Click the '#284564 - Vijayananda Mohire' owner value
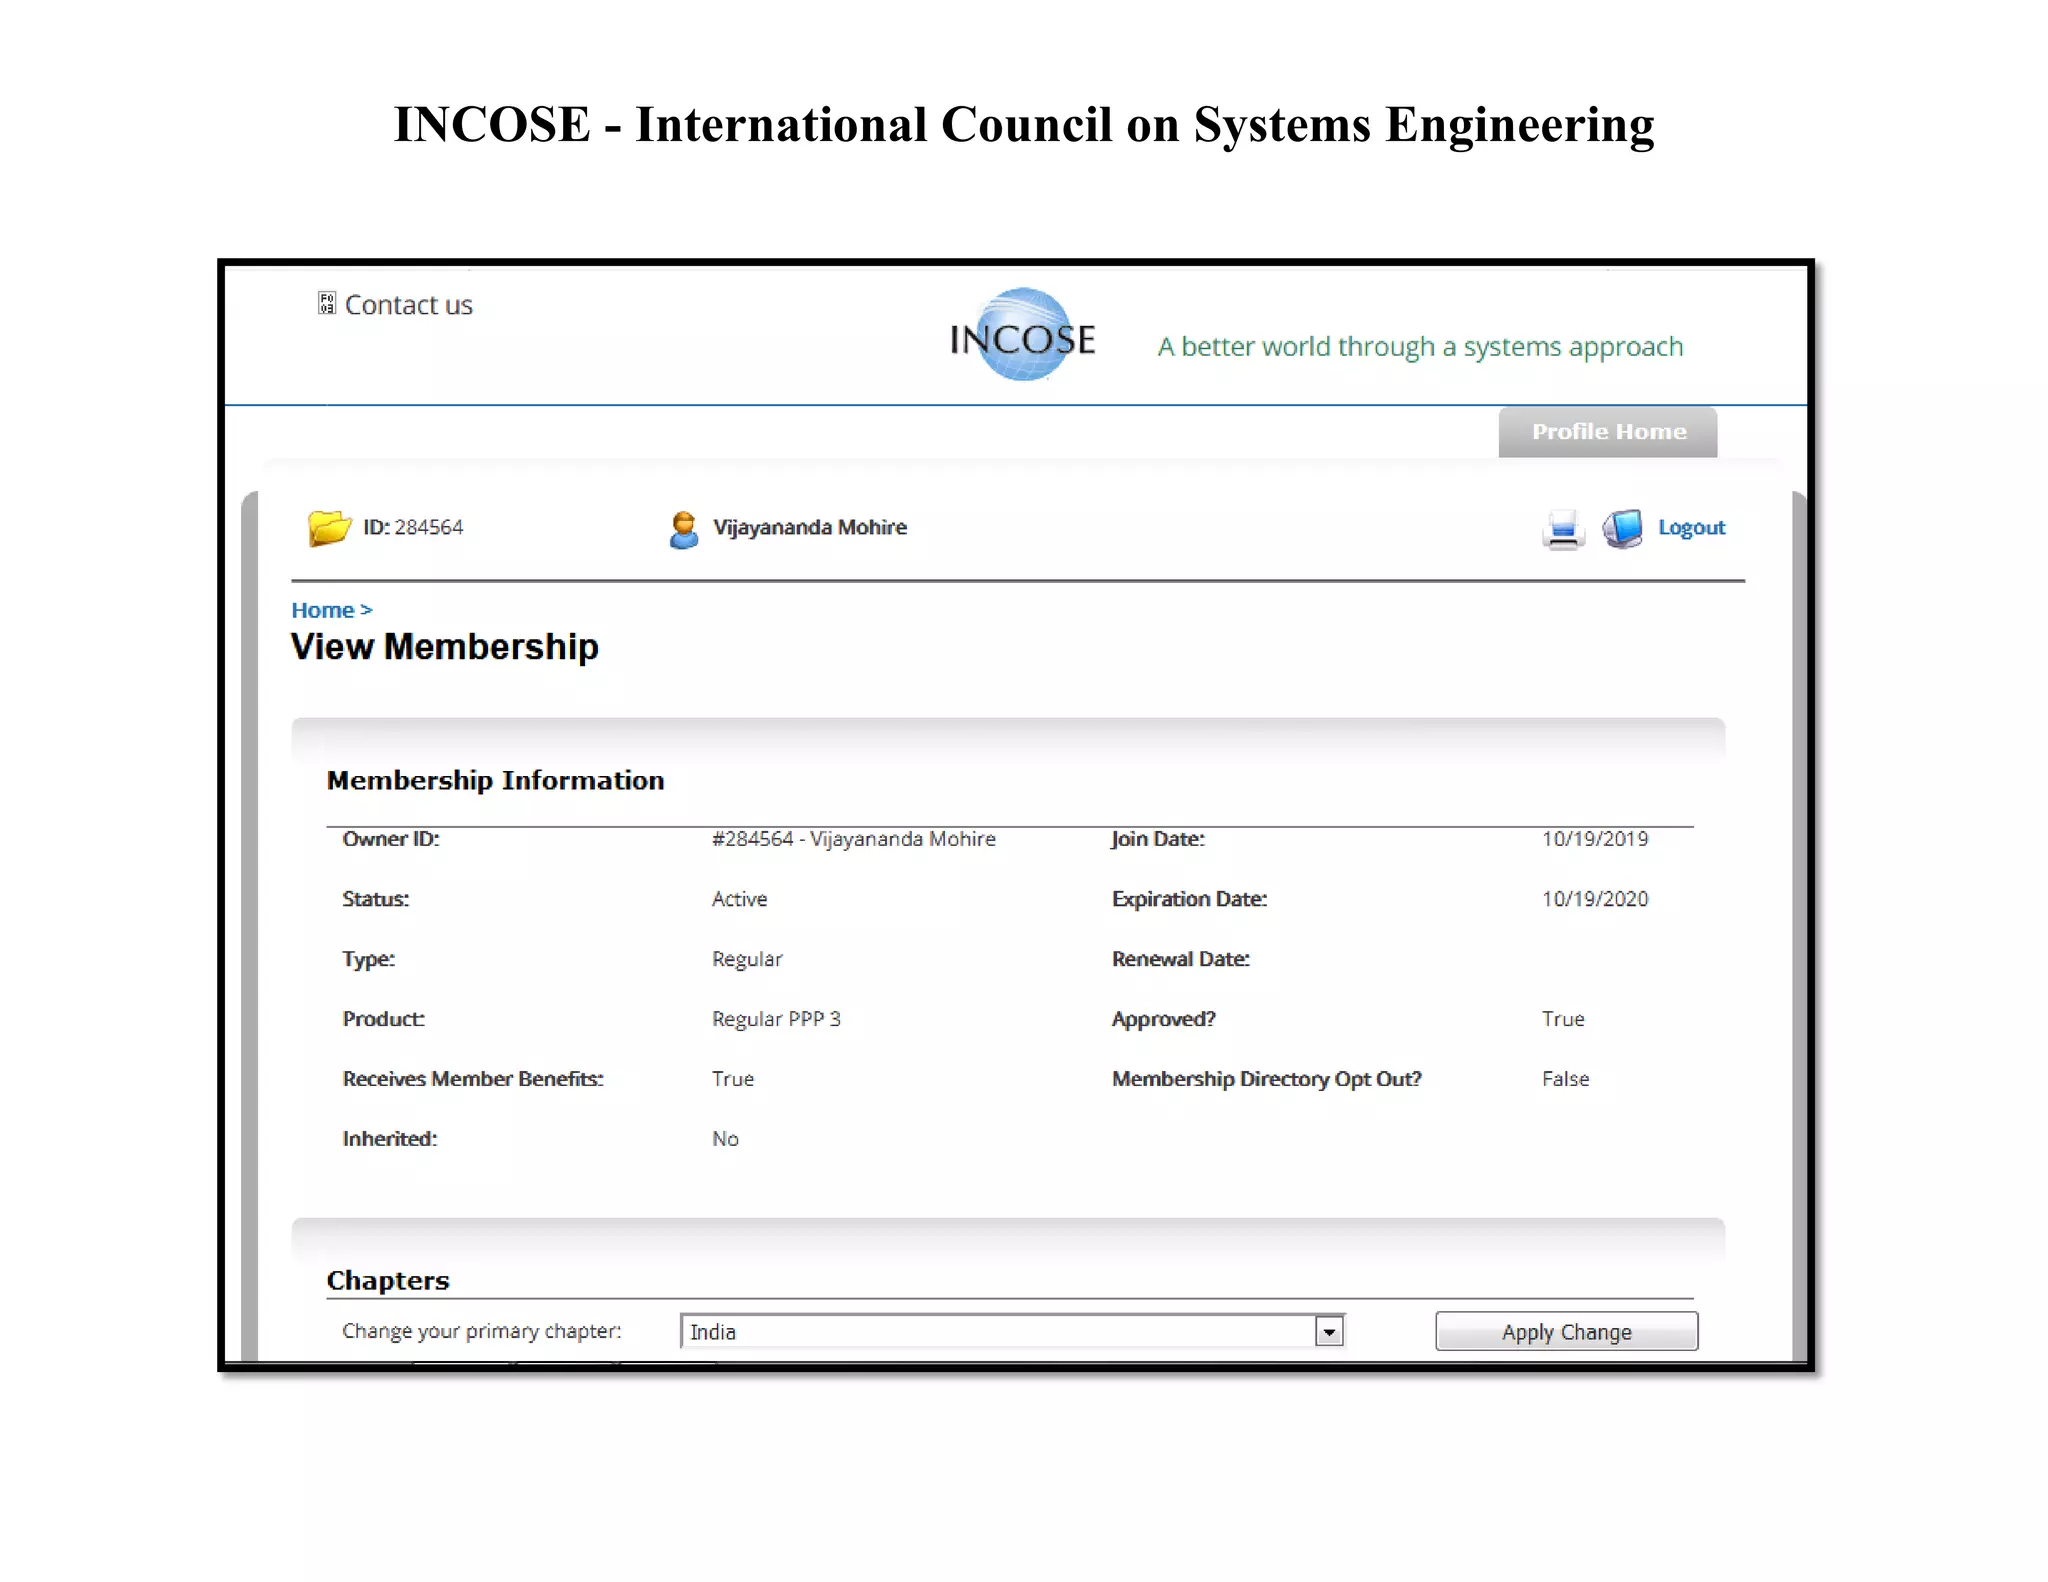 point(853,839)
